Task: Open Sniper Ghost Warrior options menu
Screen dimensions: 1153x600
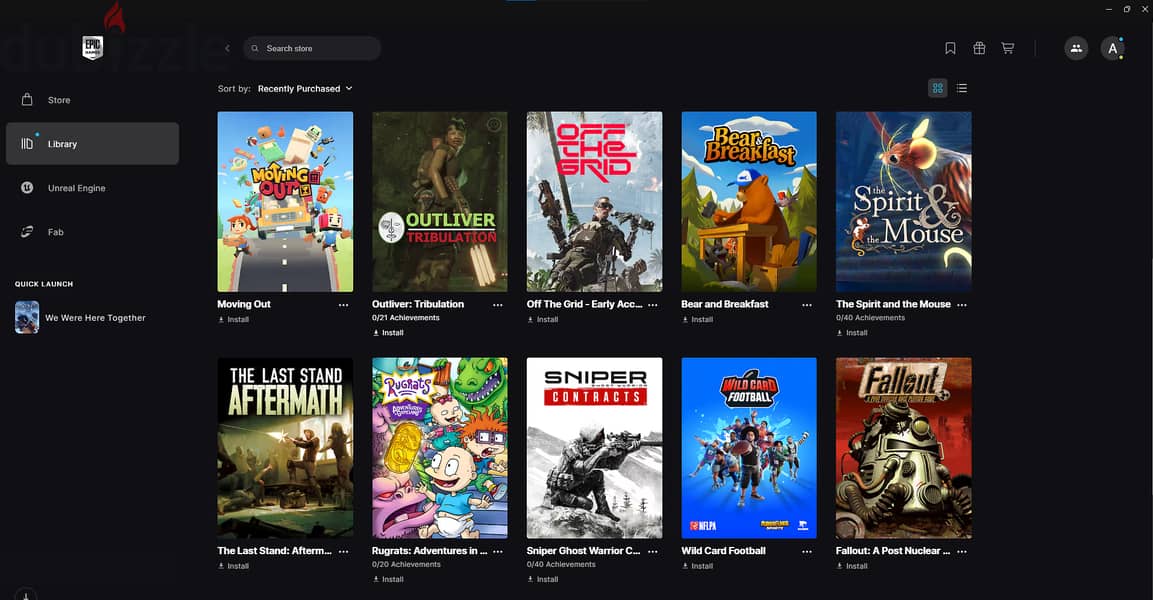Action: pyautogui.click(x=653, y=551)
